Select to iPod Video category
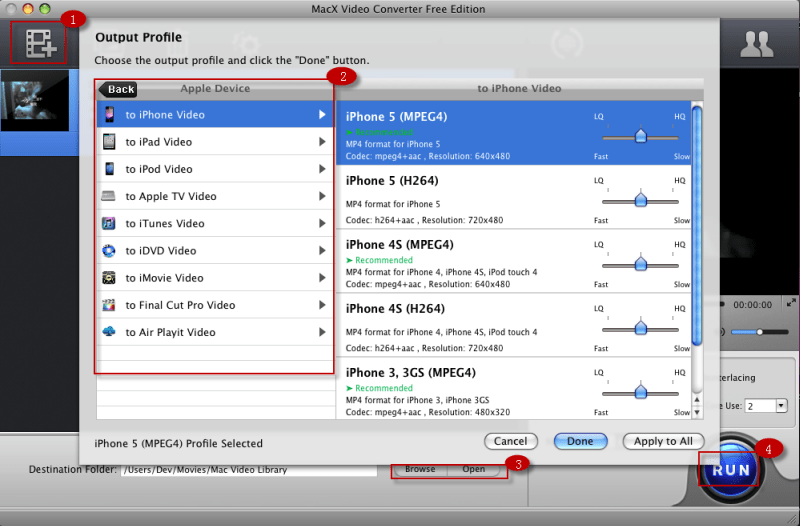The width and height of the screenshot is (800, 526). coord(215,168)
